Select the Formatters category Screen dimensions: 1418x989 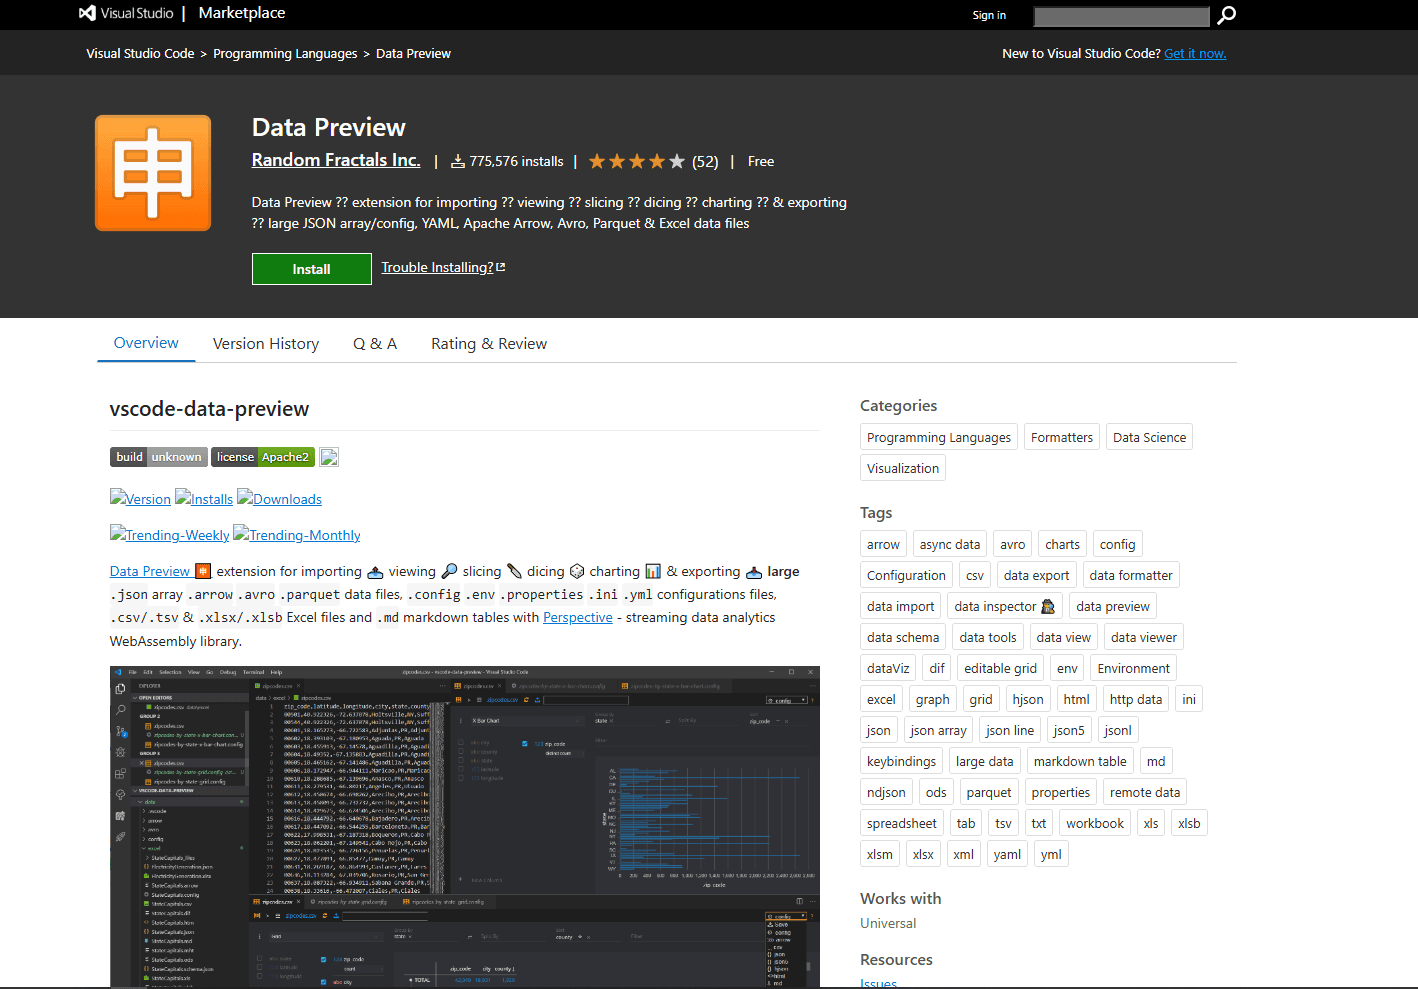tap(1062, 437)
